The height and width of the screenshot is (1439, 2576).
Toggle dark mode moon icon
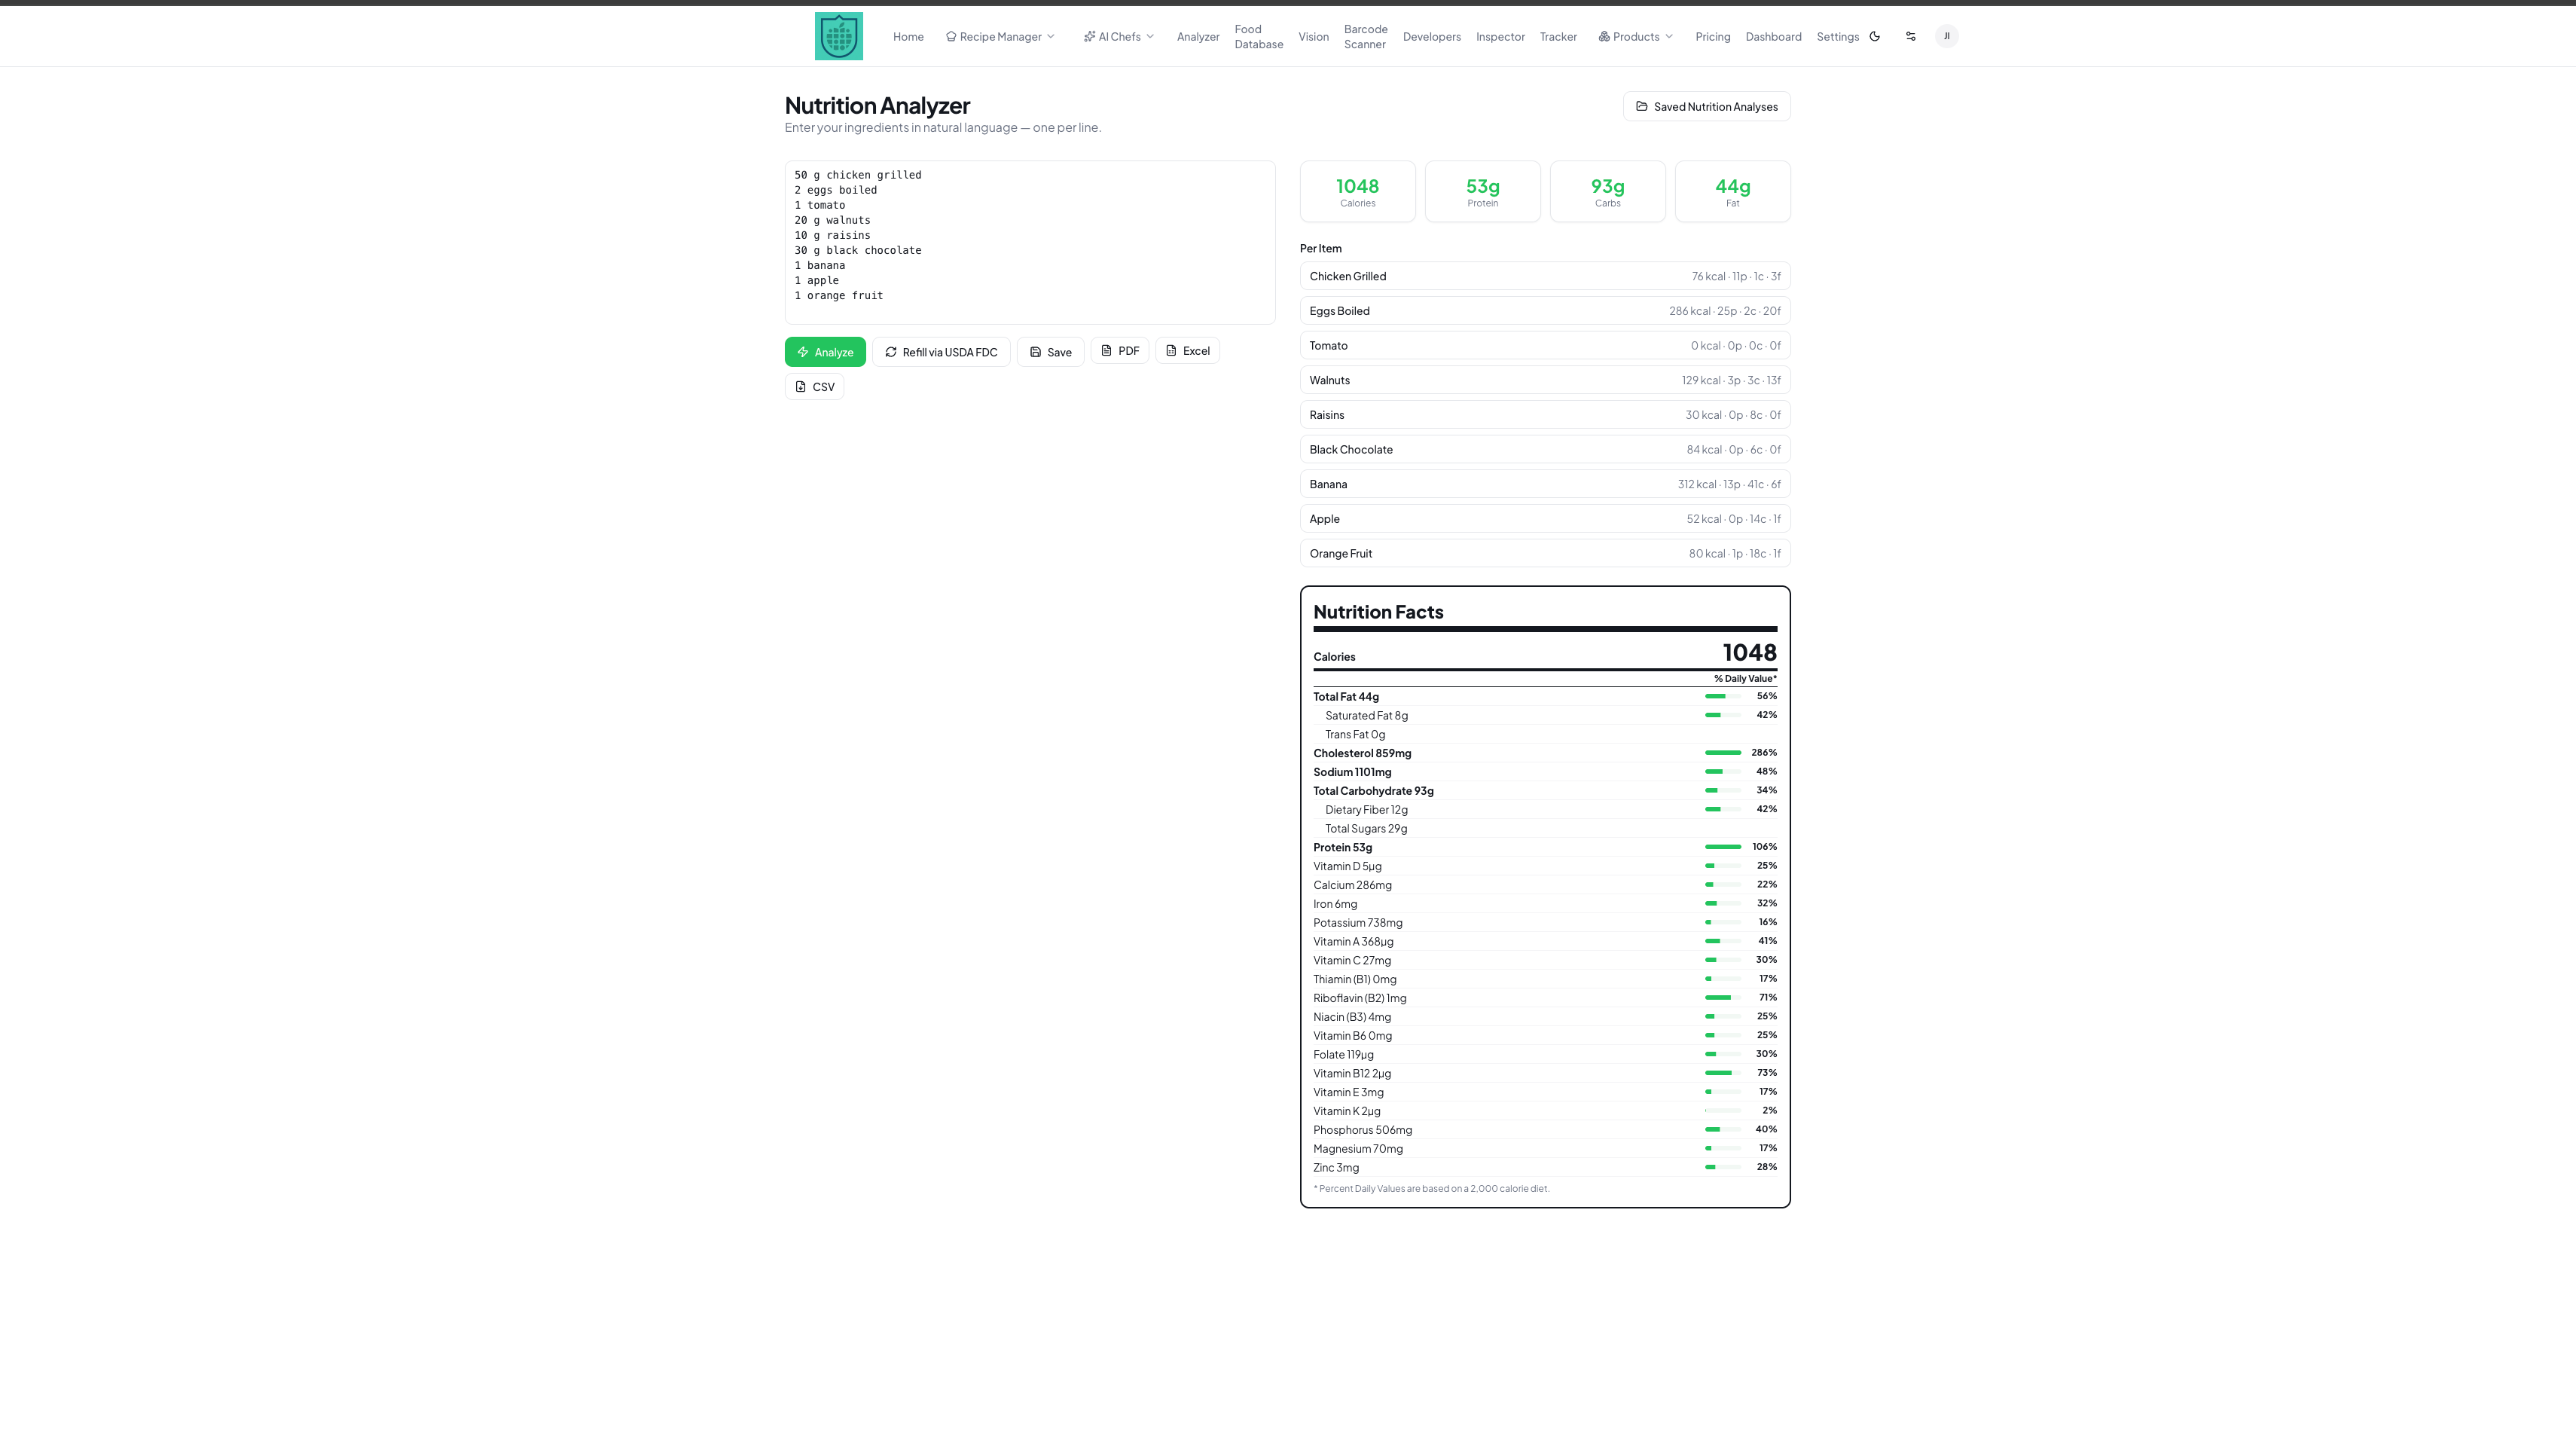1874,36
